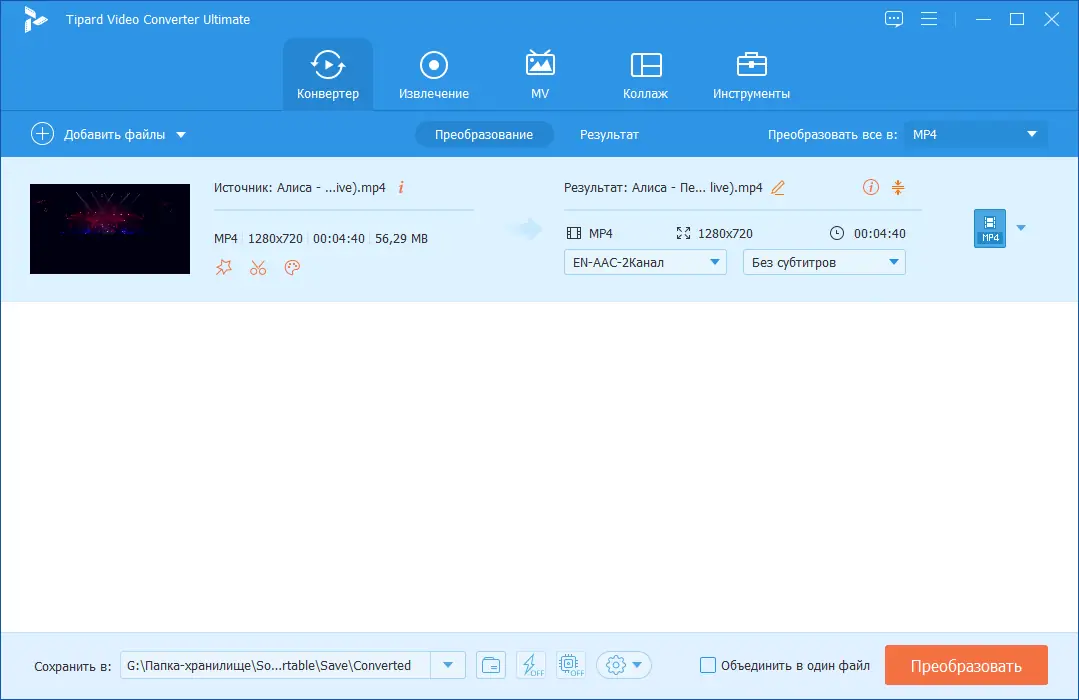Expand the Без субтитров subtitles dropdown

pyautogui.click(x=823, y=262)
